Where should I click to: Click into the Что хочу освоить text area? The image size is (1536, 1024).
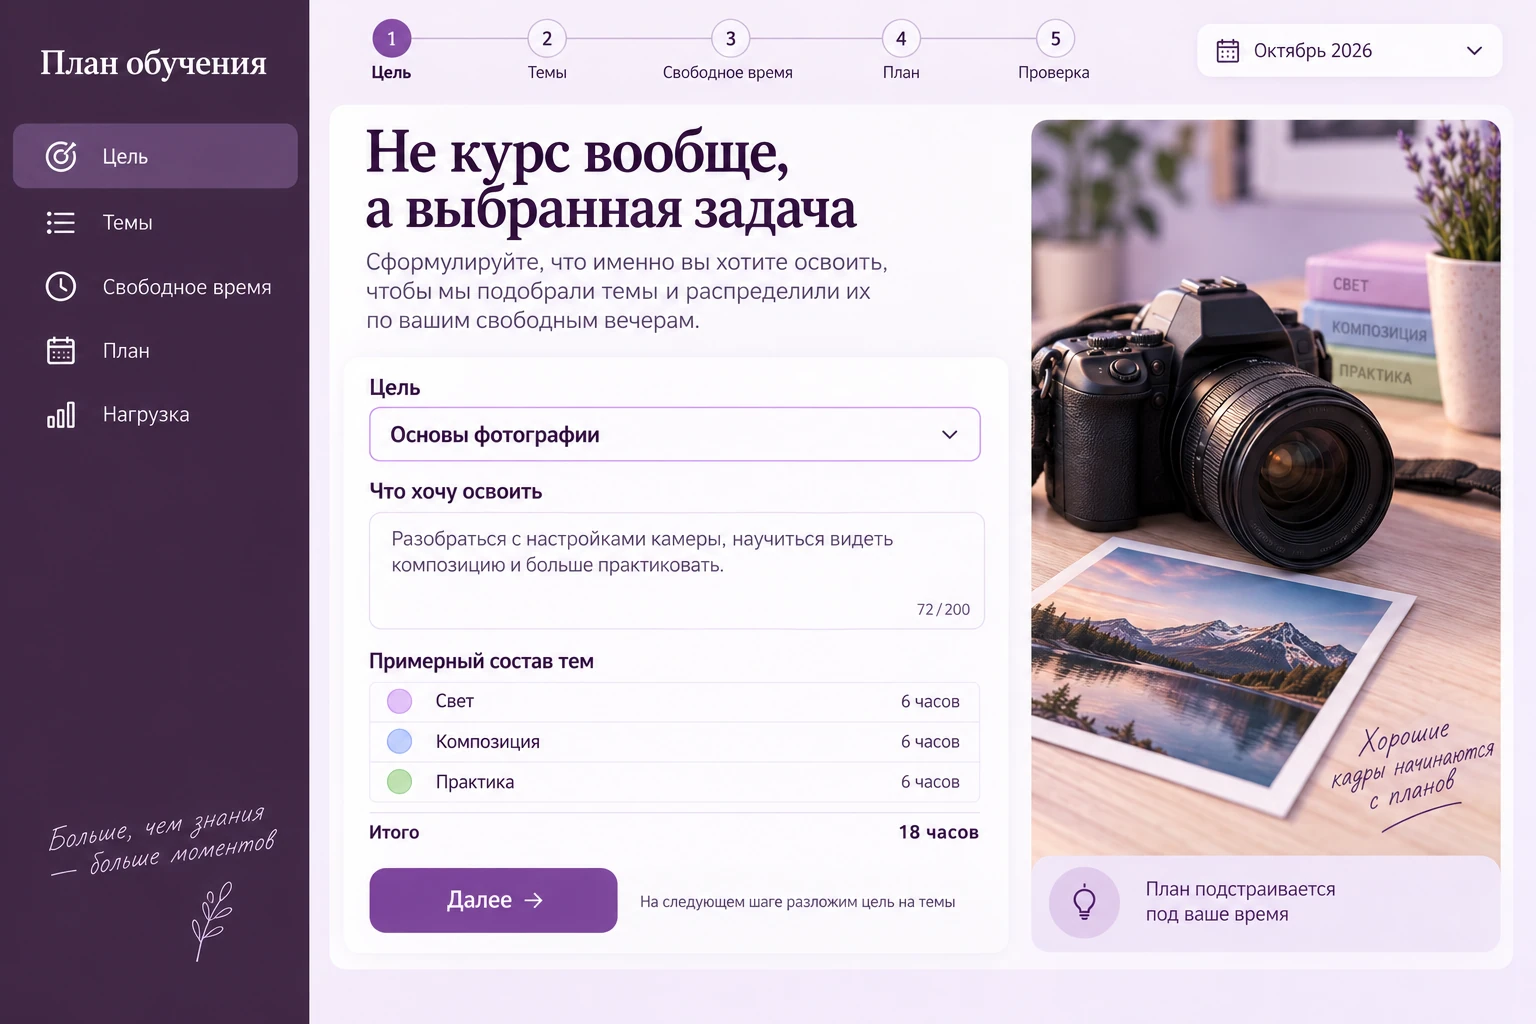click(677, 570)
